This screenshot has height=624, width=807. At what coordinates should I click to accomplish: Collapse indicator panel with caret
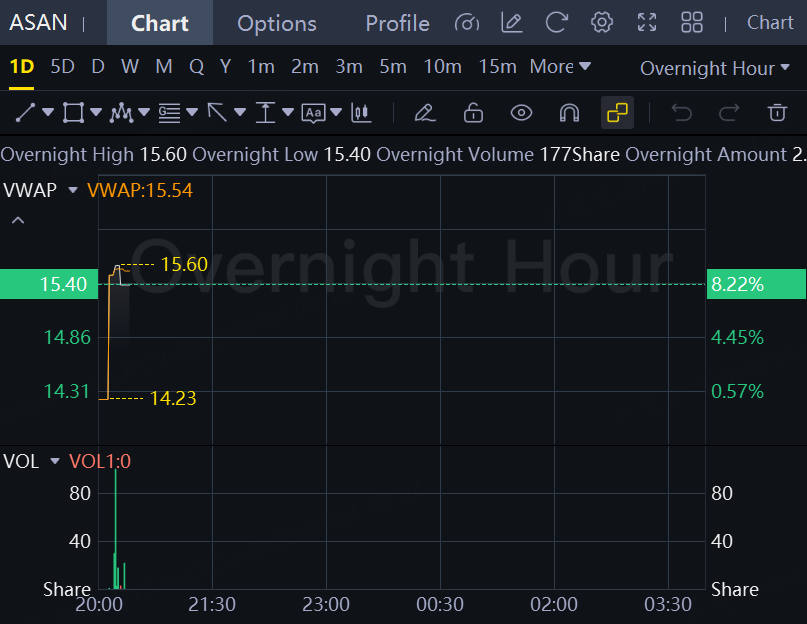[x=18, y=220]
